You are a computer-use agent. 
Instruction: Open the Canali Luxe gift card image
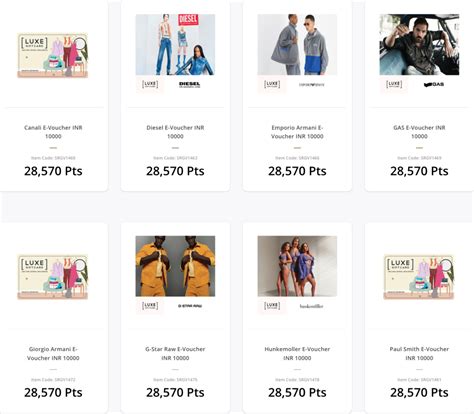(x=53, y=55)
